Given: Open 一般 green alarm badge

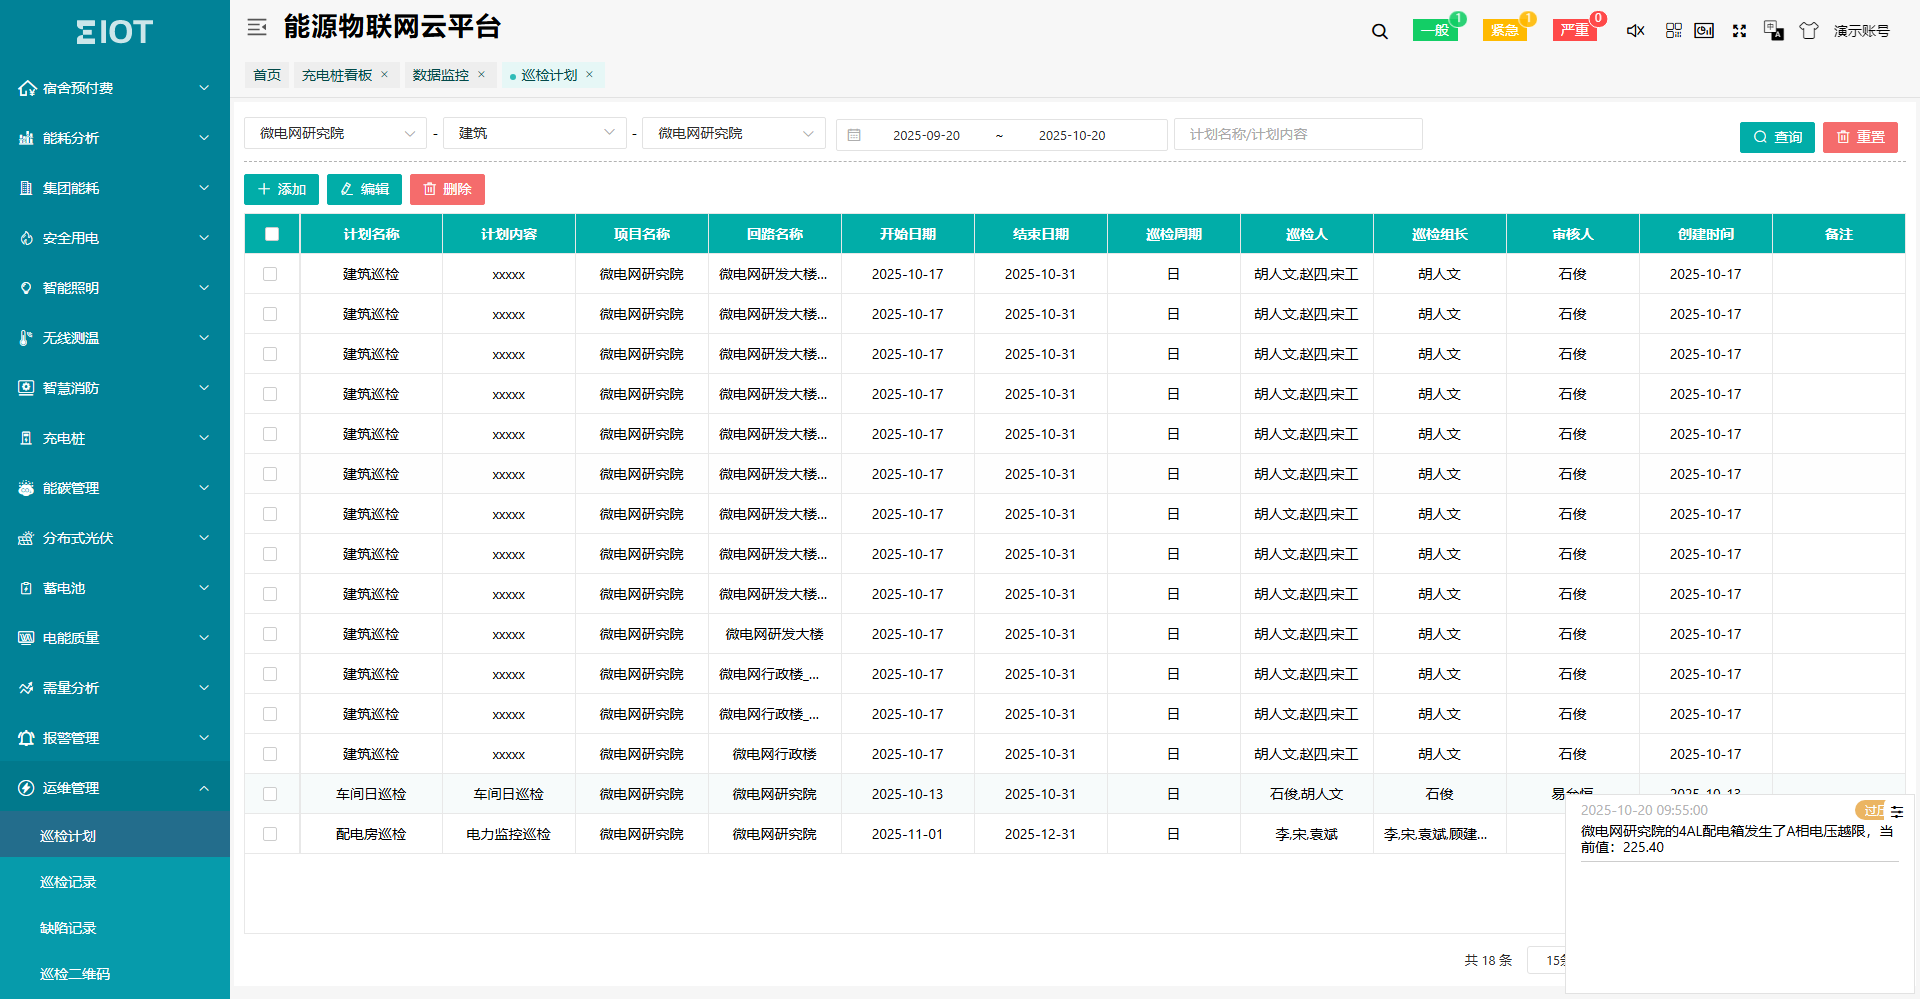Looking at the screenshot, I should (1435, 30).
